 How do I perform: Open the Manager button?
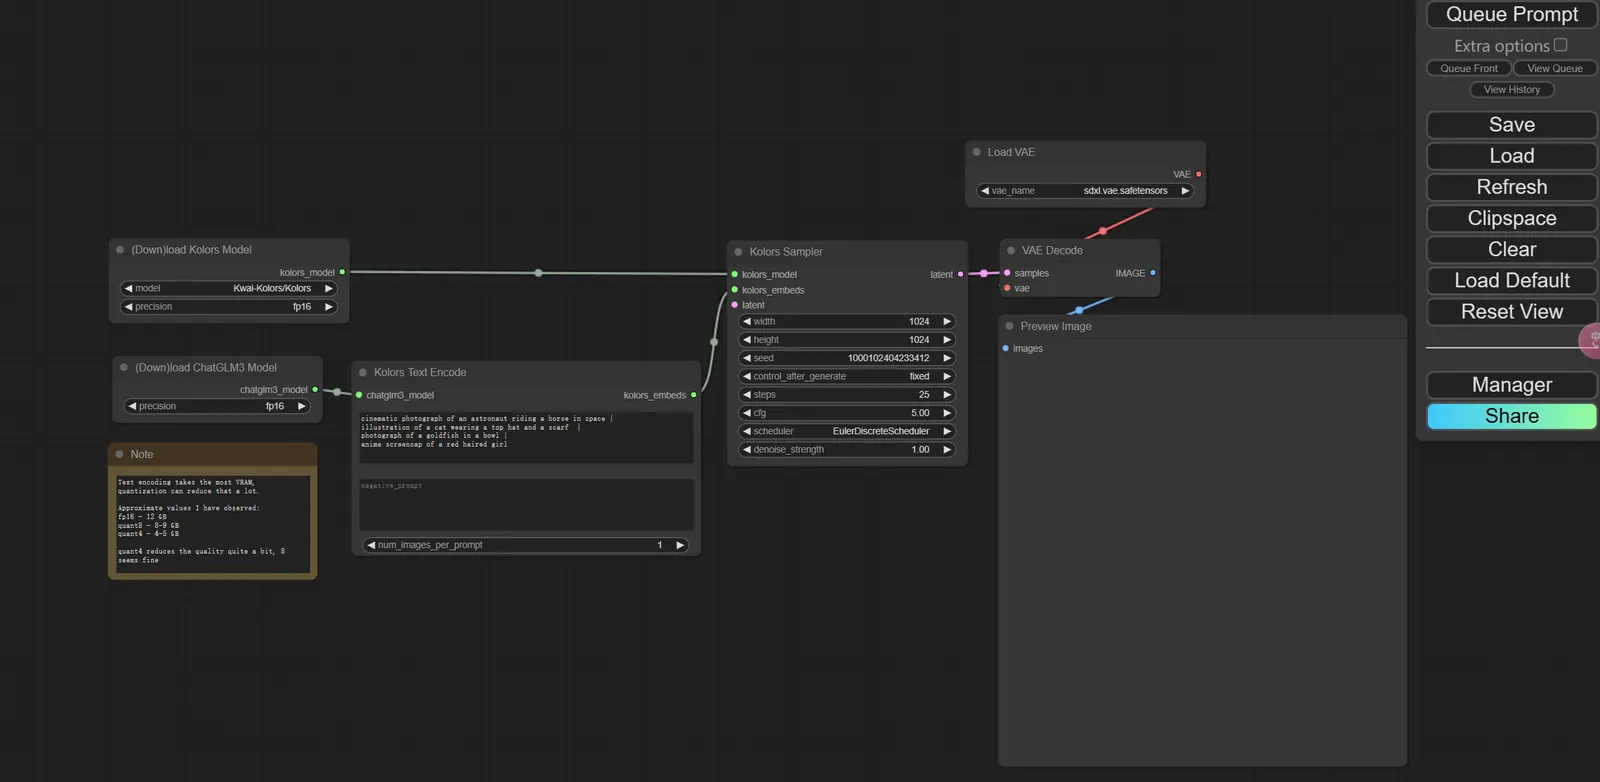coord(1511,385)
